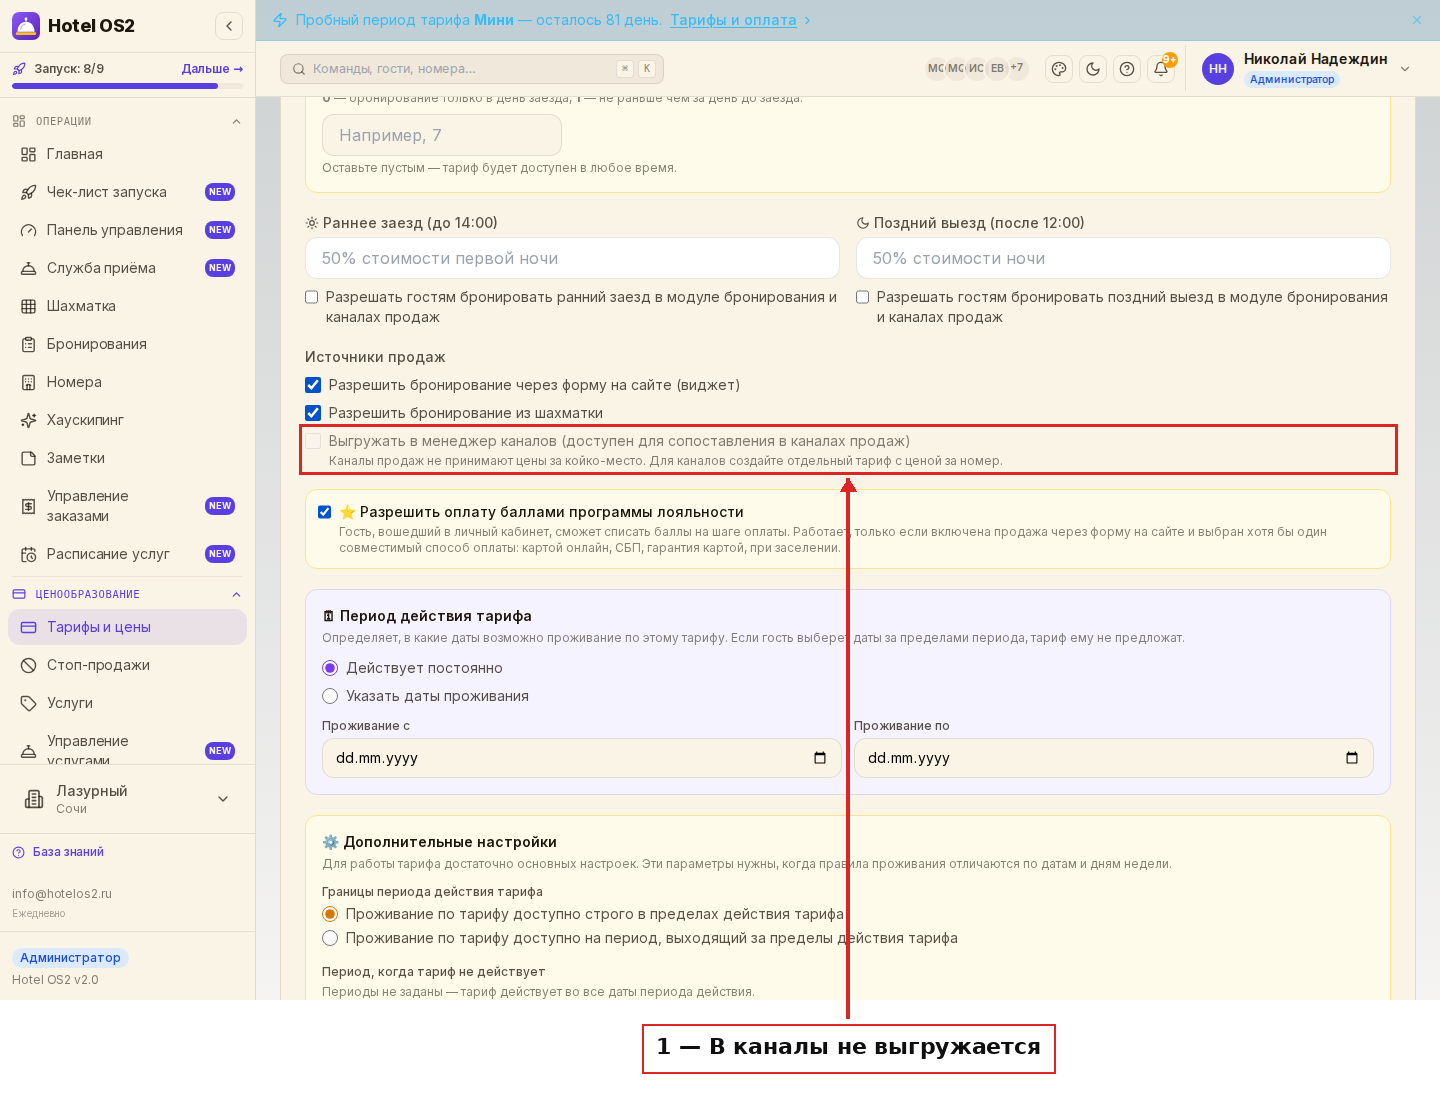Uncheck booking from шахматка checkbox
The image size is (1440, 1097).
click(313, 413)
